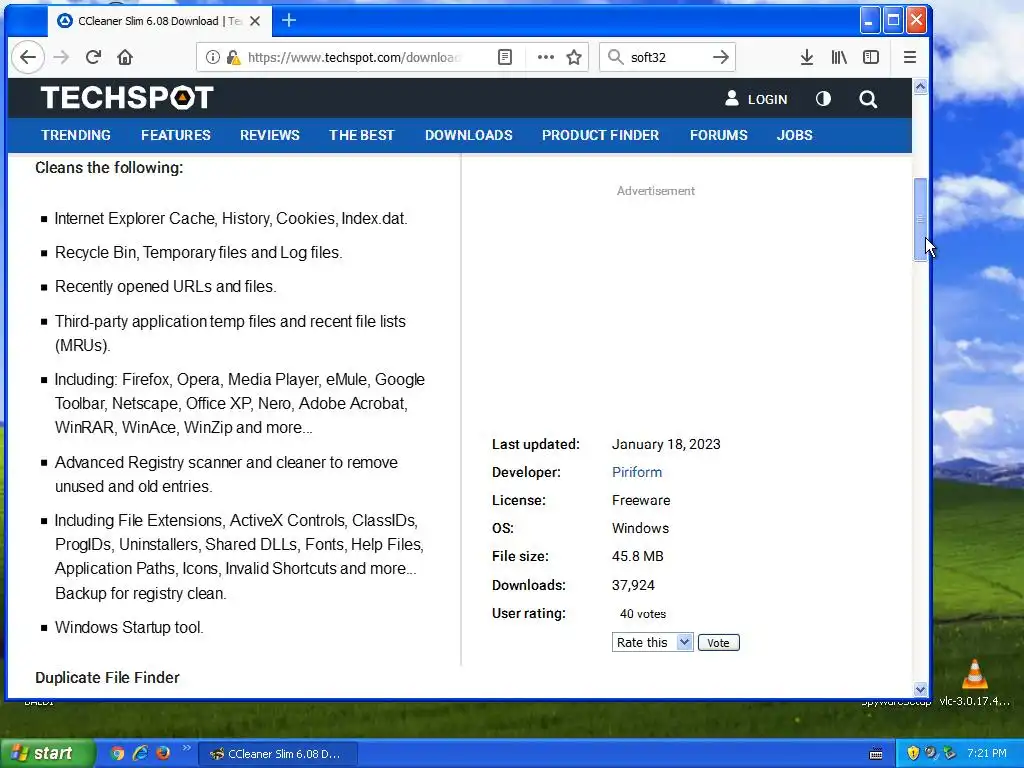Open page actions three-dot menu
The height and width of the screenshot is (768, 1024).
545,57
